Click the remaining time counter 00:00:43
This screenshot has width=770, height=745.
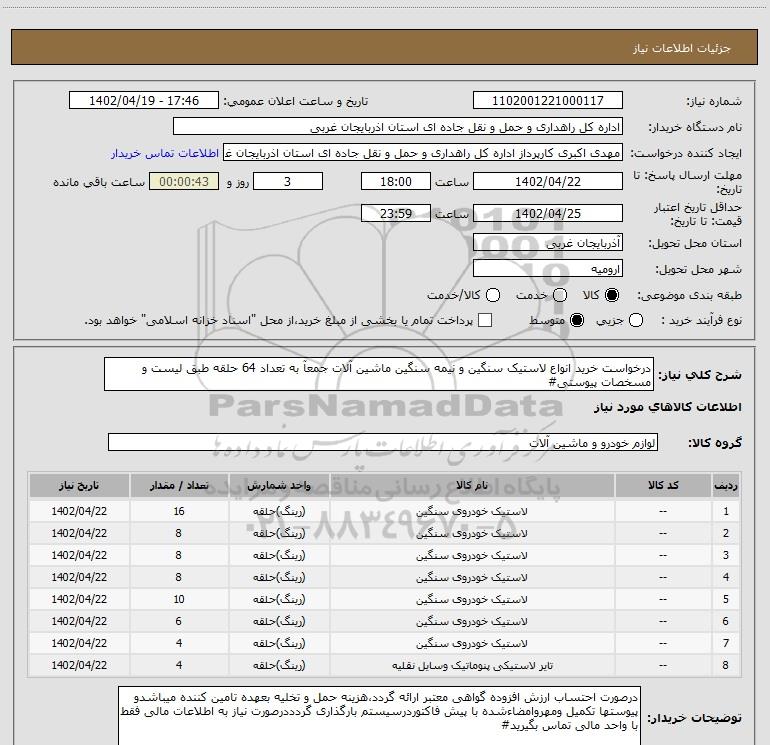click(x=184, y=182)
